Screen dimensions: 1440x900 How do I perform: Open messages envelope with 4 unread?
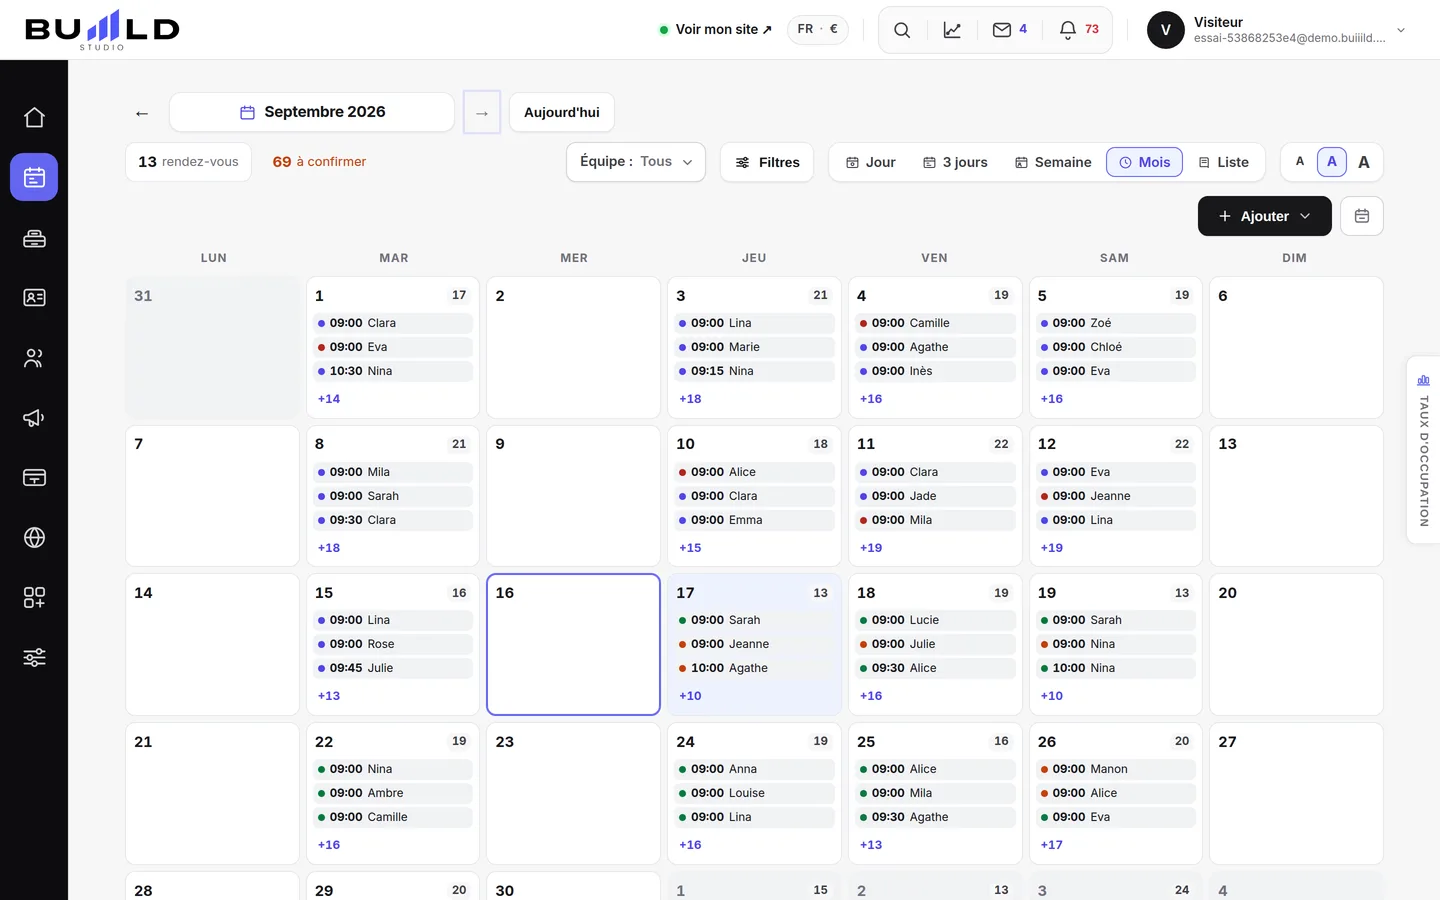[x=1010, y=30]
